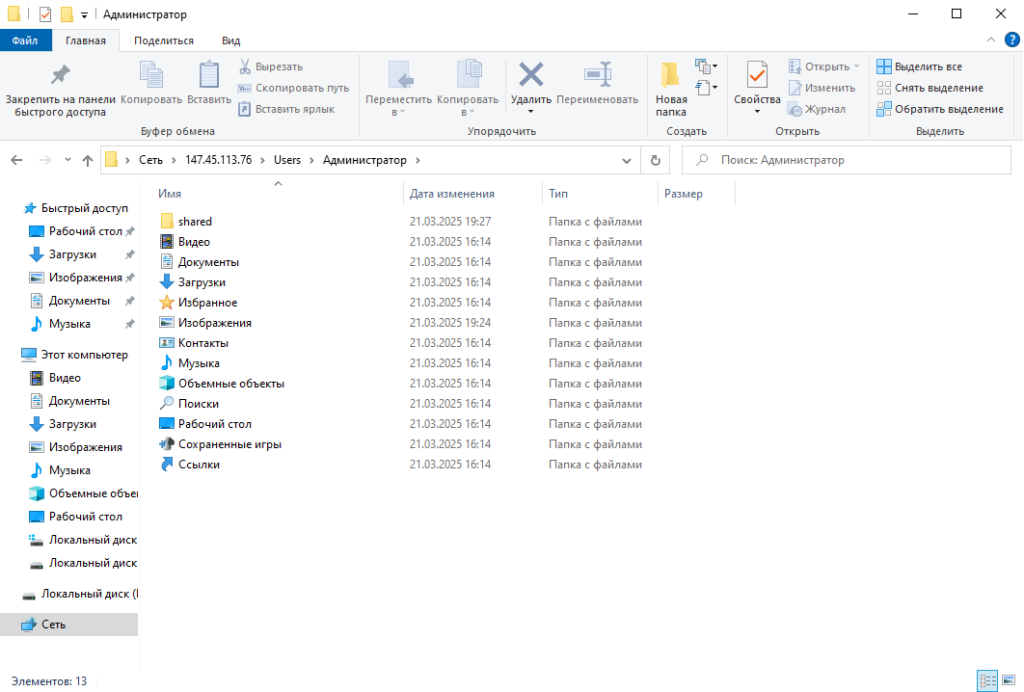Click Сеть in the address breadcrumb
The image size is (1024, 692).
[x=151, y=160]
